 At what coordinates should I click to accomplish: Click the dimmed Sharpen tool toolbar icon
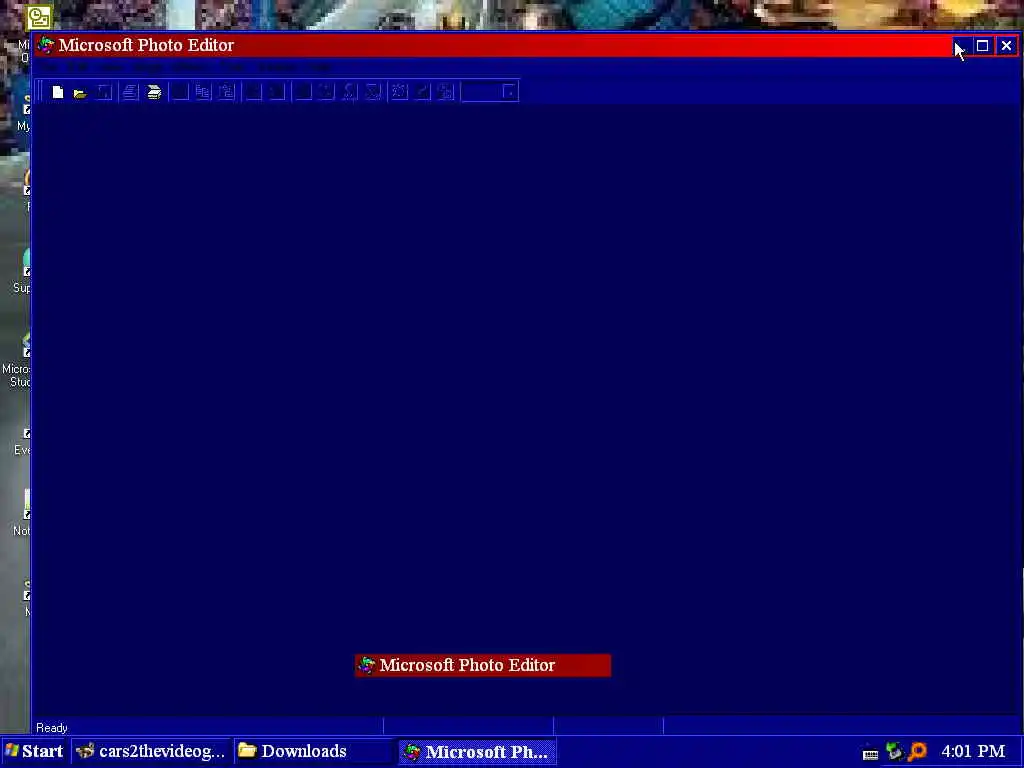pyautogui.click(x=373, y=92)
